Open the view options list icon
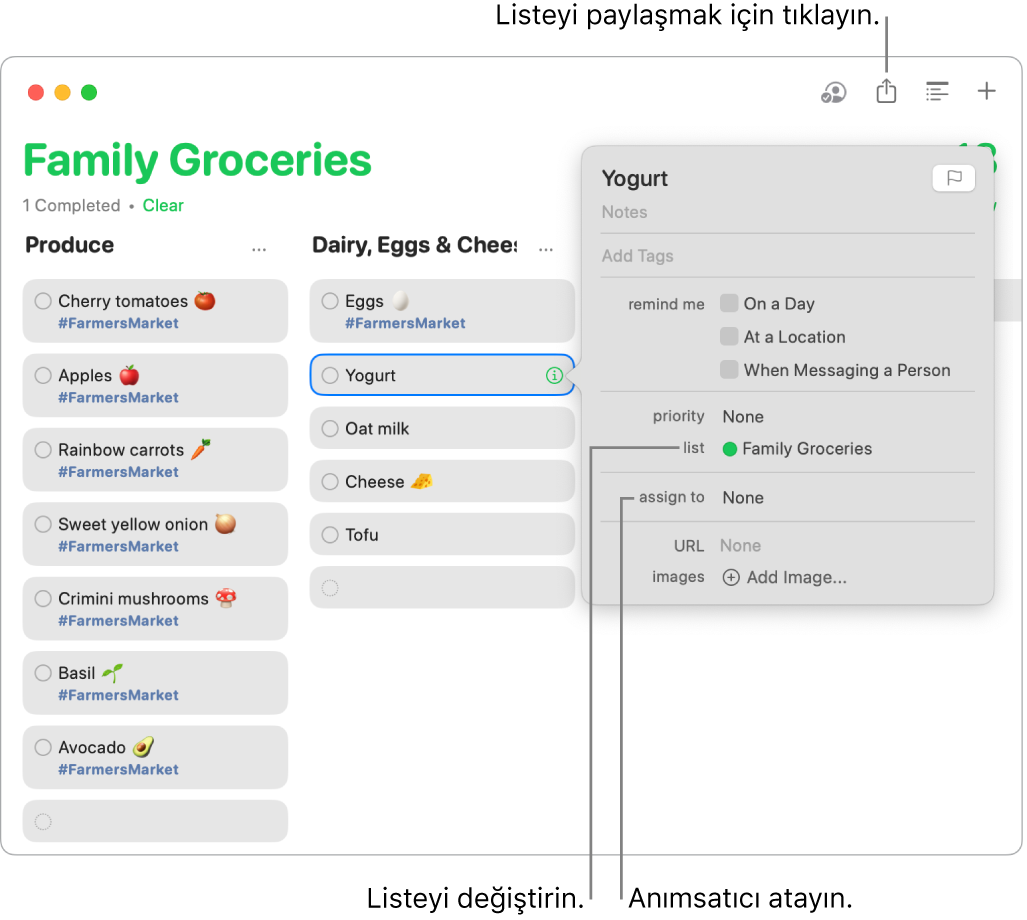The image size is (1027, 920). coord(937,92)
